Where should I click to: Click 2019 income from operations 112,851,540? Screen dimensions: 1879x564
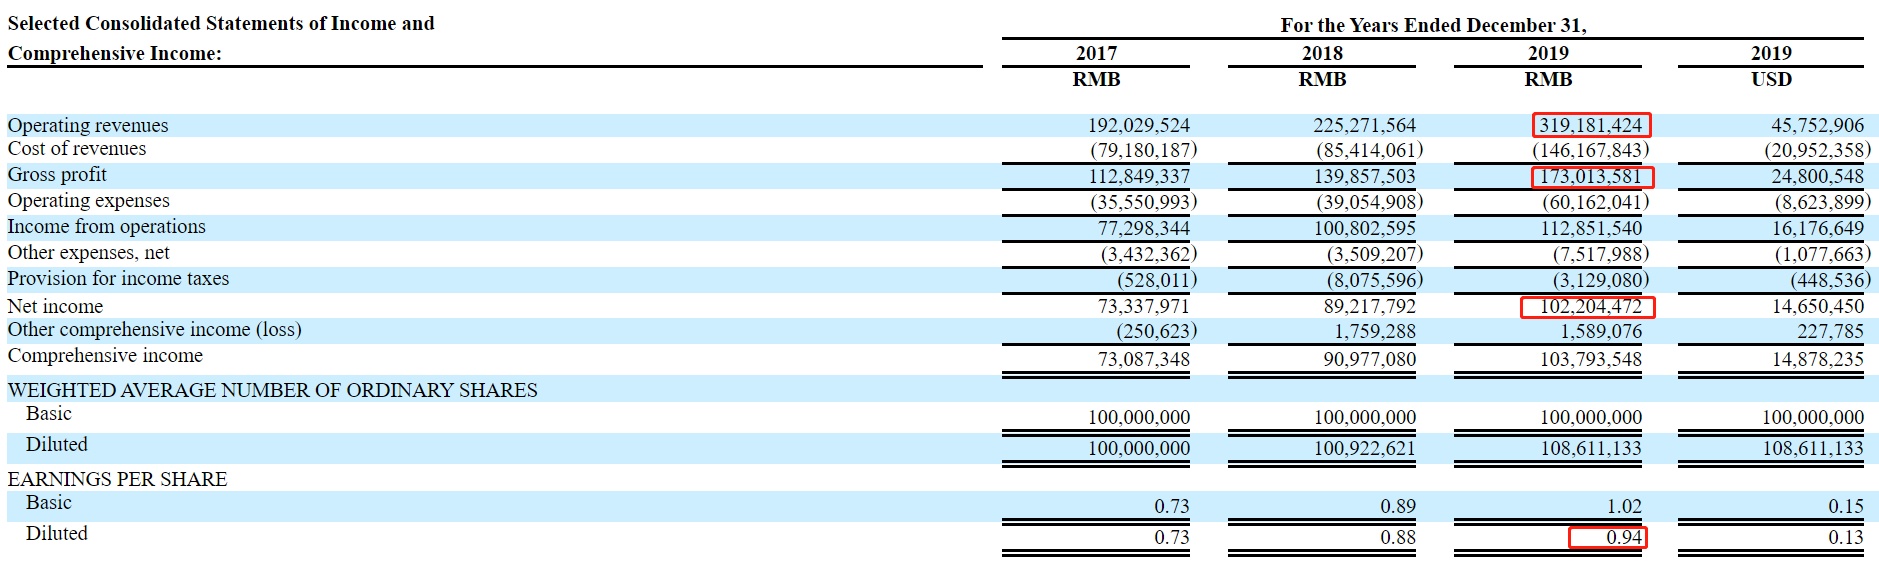point(1591,229)
